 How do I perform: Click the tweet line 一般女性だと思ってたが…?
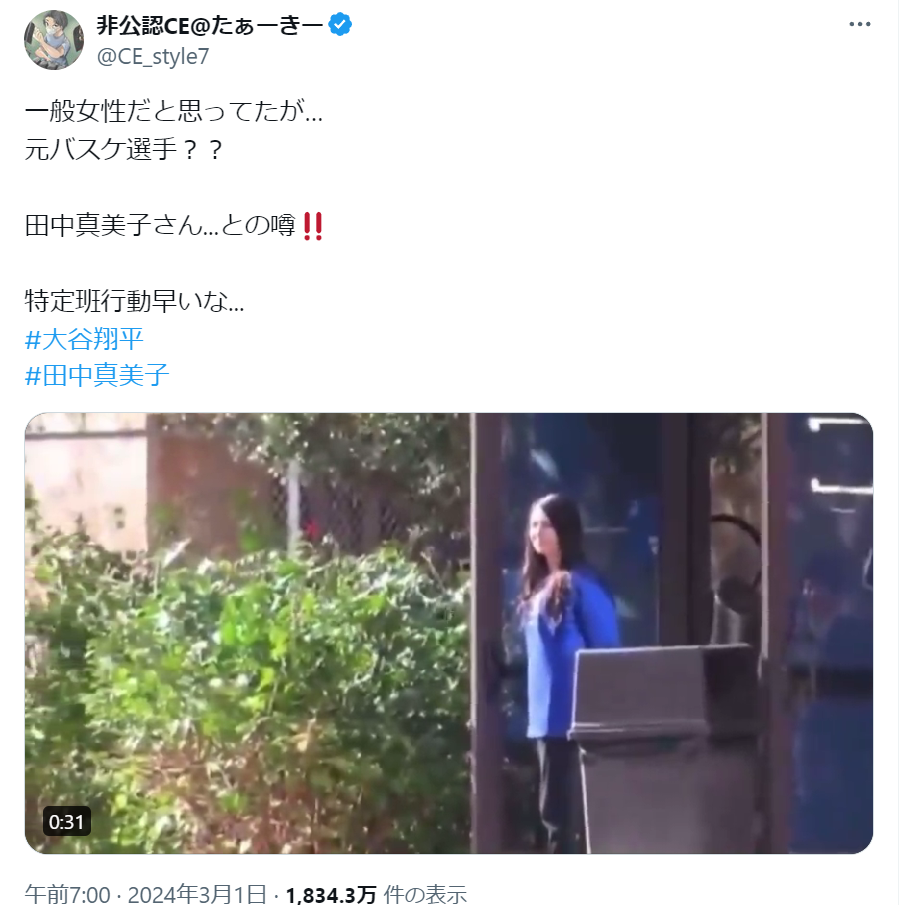[x=174, y=111]
